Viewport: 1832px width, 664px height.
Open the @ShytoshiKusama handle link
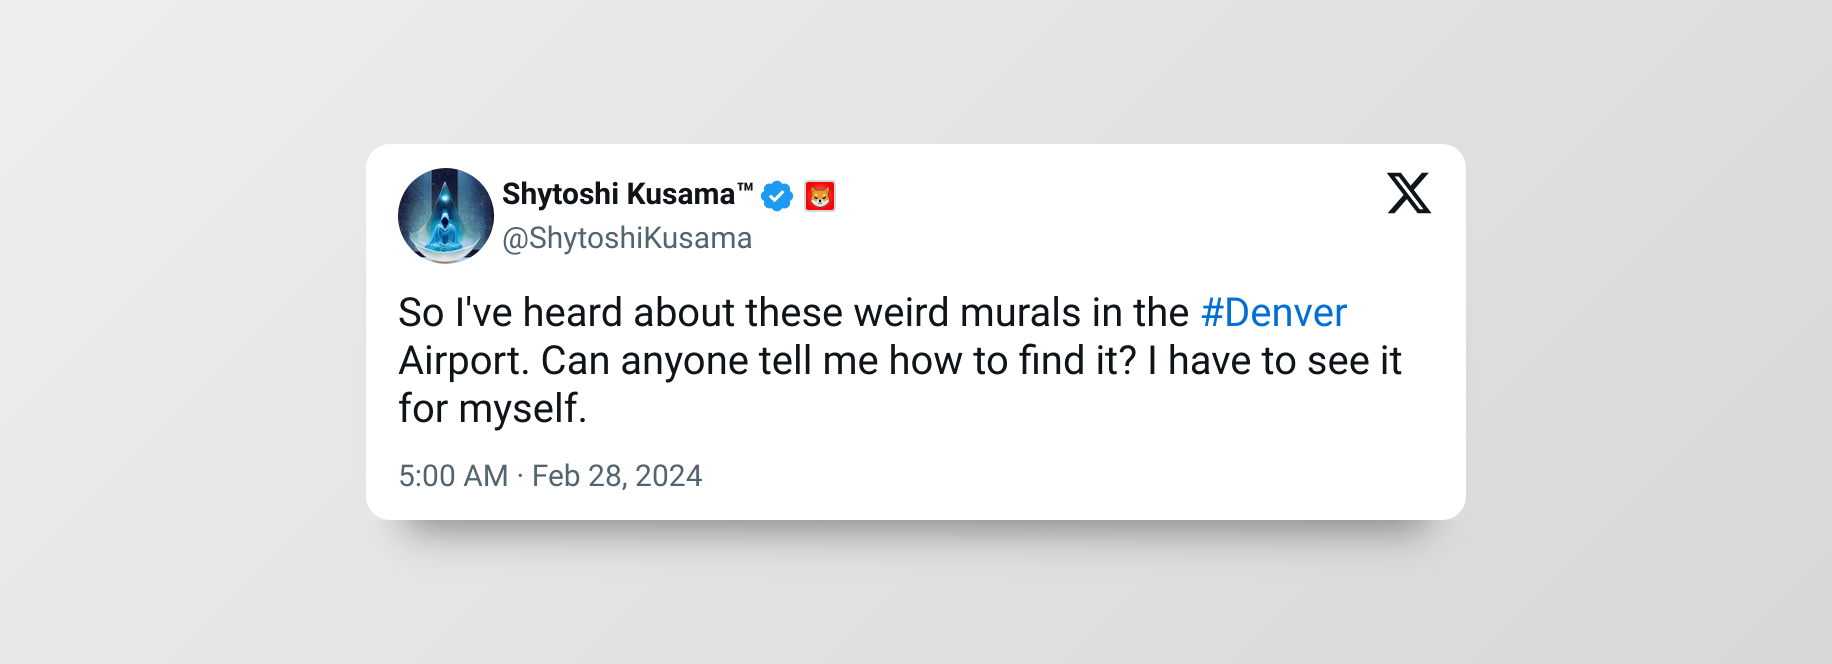627,239
